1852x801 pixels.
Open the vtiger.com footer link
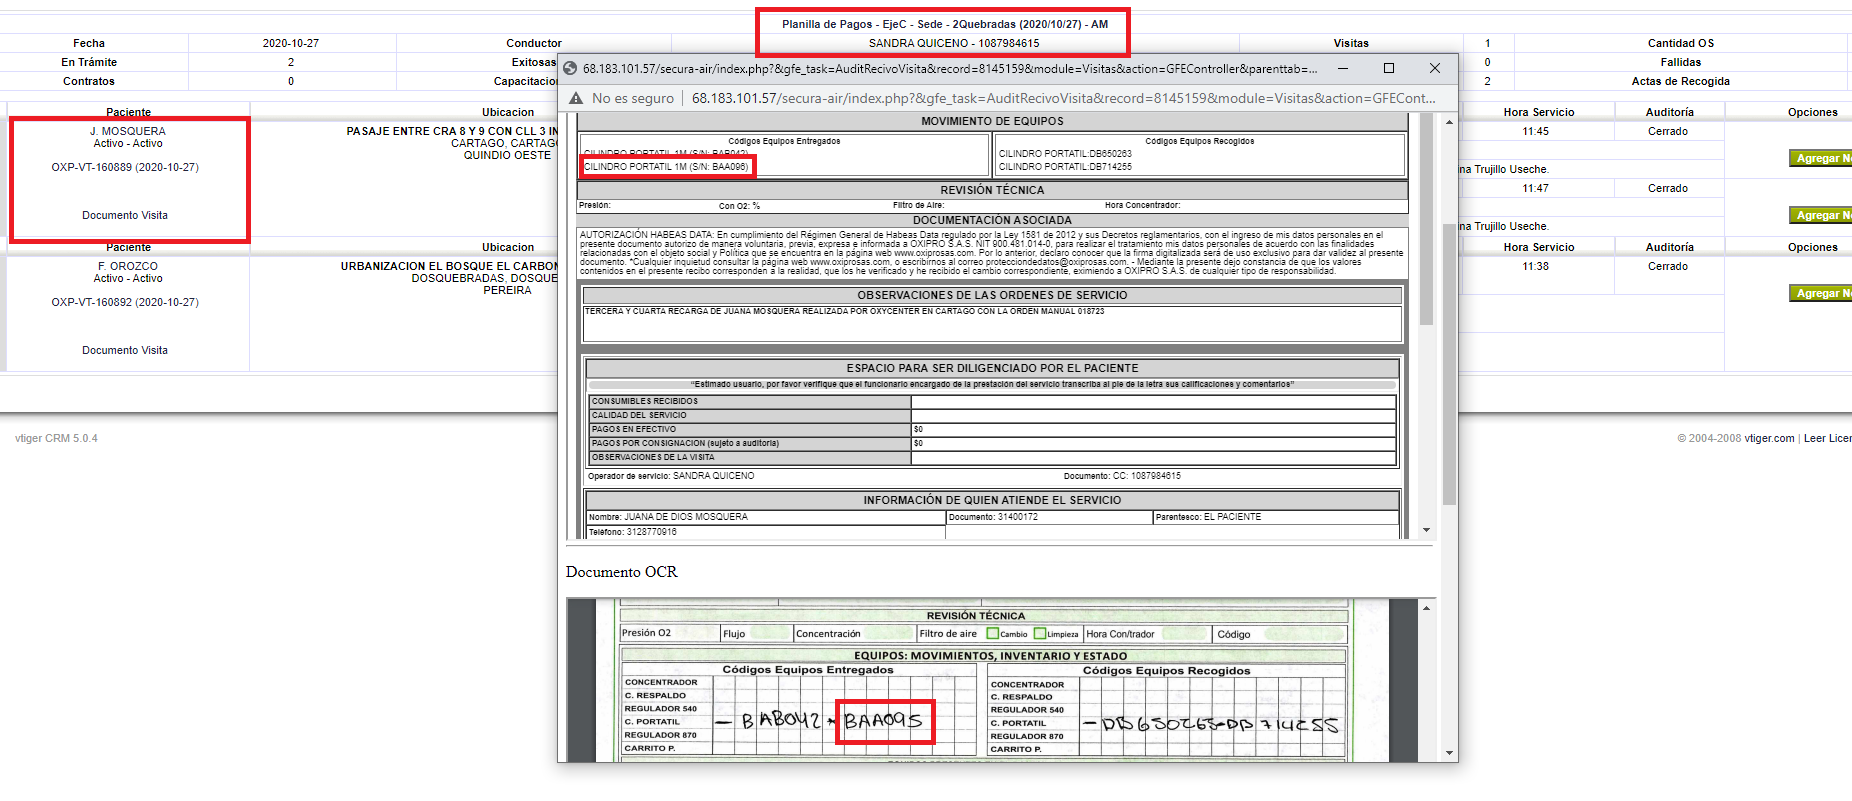pyautogui.click(x=1769, y=438)
